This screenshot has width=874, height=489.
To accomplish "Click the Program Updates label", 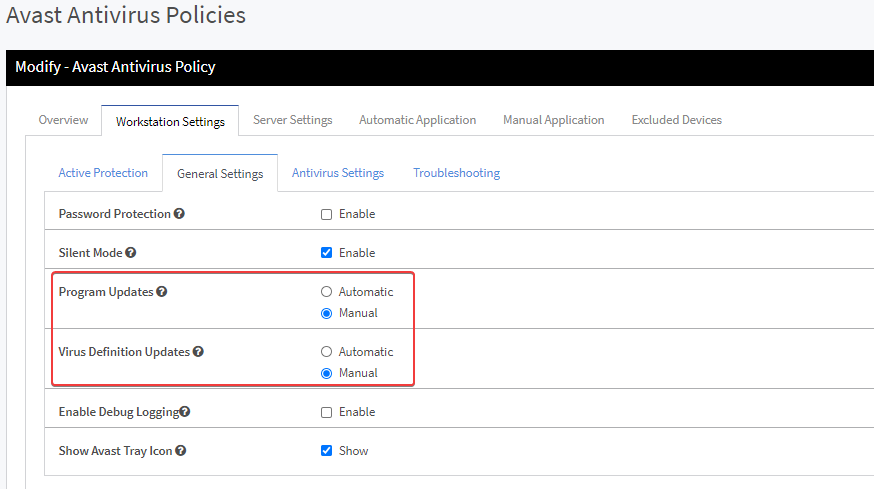I will [x=106, y=292].
